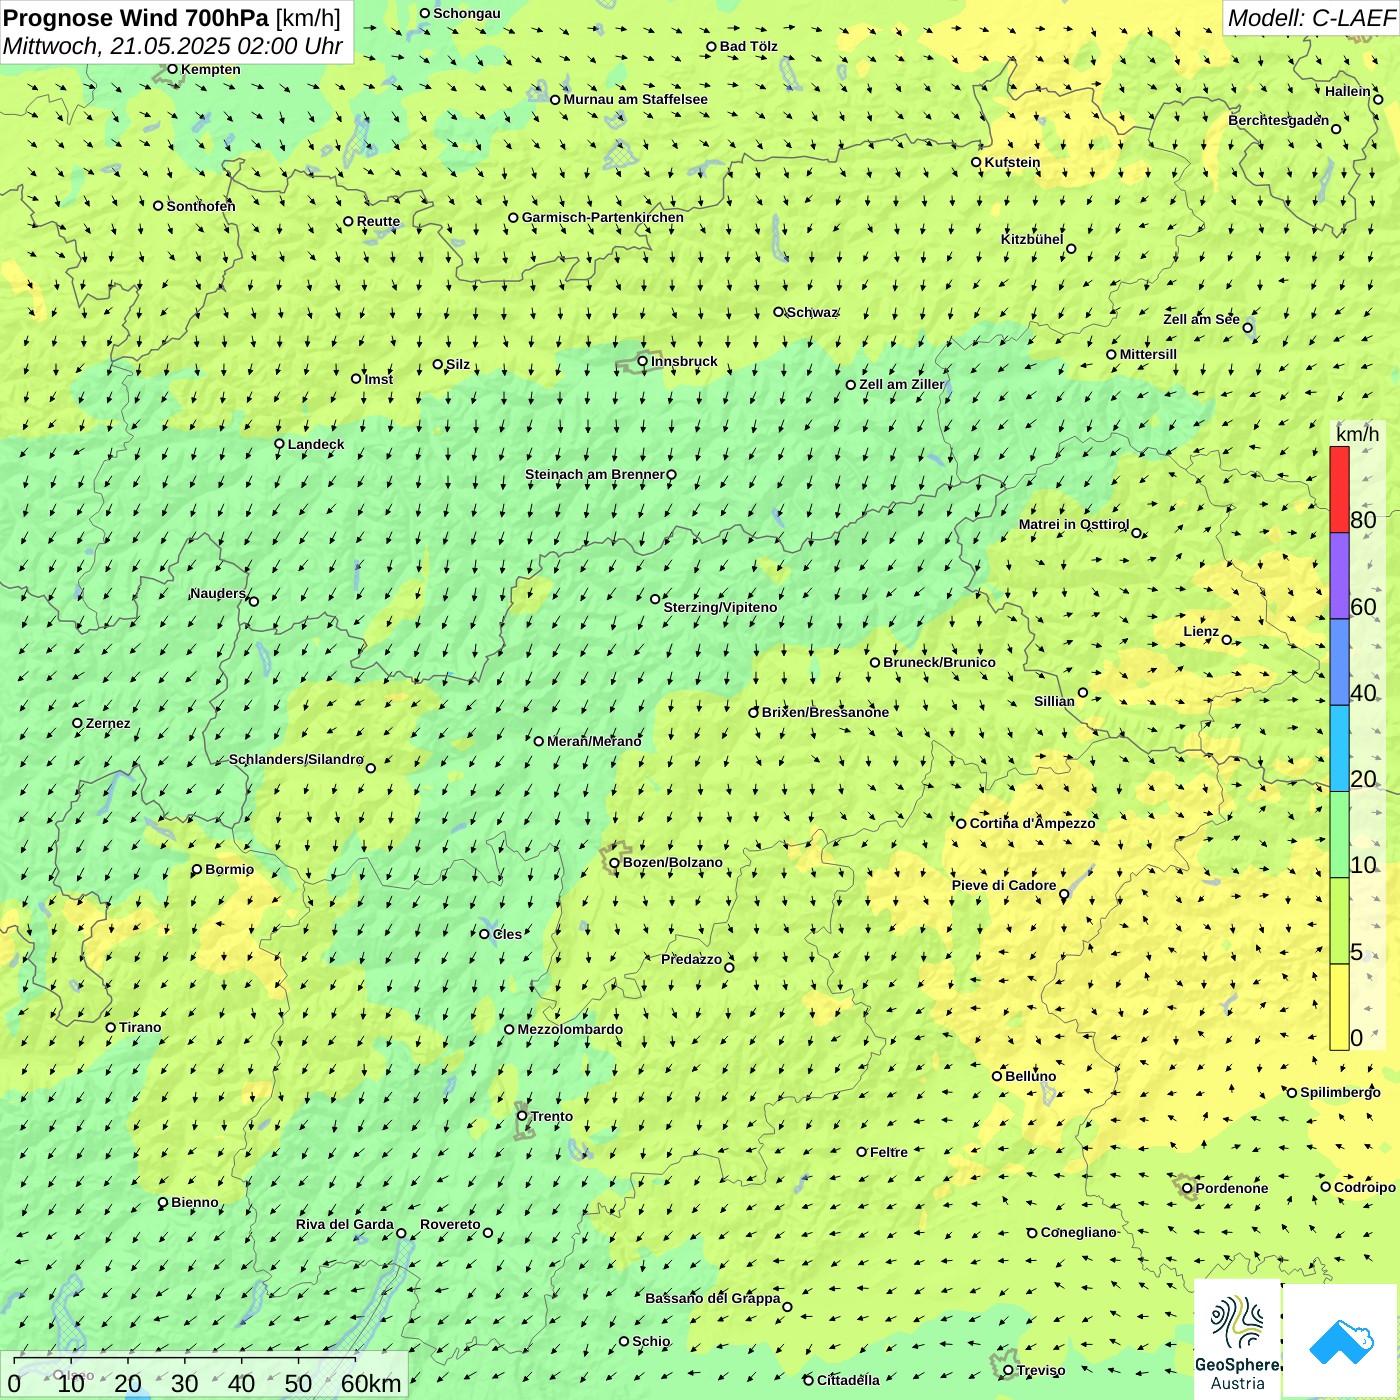Click the Cles city label

[507, 934]
